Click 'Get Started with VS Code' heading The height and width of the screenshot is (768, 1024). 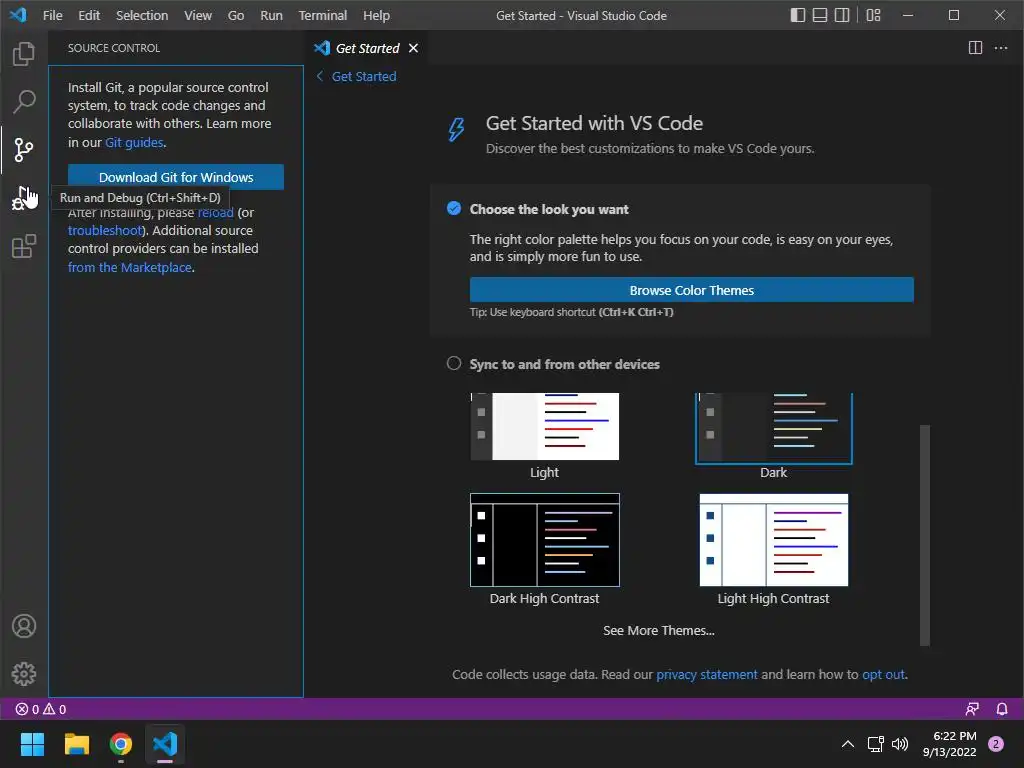pos(594,123)
